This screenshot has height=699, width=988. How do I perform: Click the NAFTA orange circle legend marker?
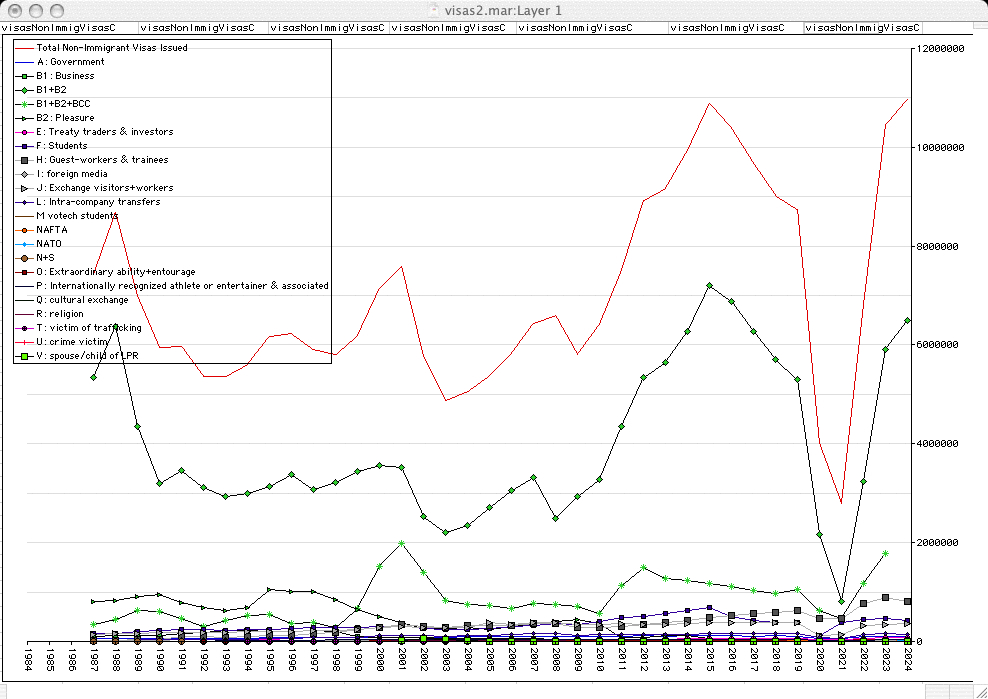(26, 230)
